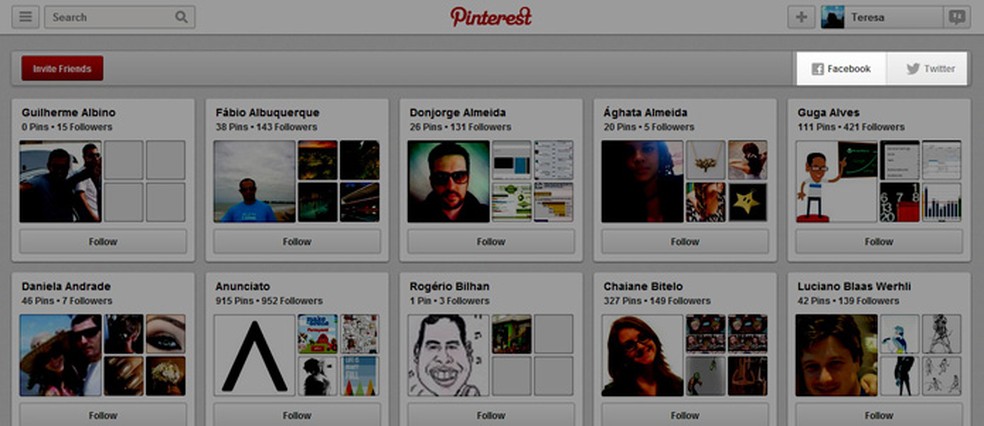The height and width of the screenshot is (426, 984).
Task: Open Guilherme Albino's profile name
Action: tap(68, 113)
